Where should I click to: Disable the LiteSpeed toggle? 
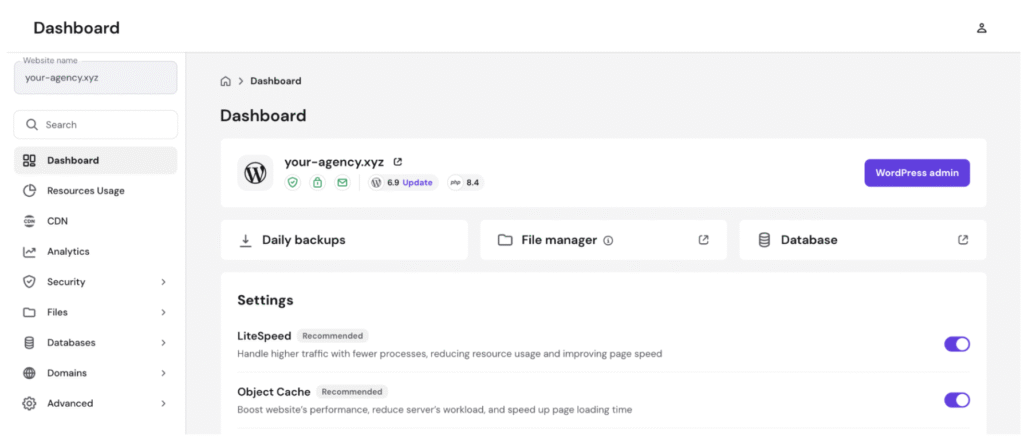[957, 344]
